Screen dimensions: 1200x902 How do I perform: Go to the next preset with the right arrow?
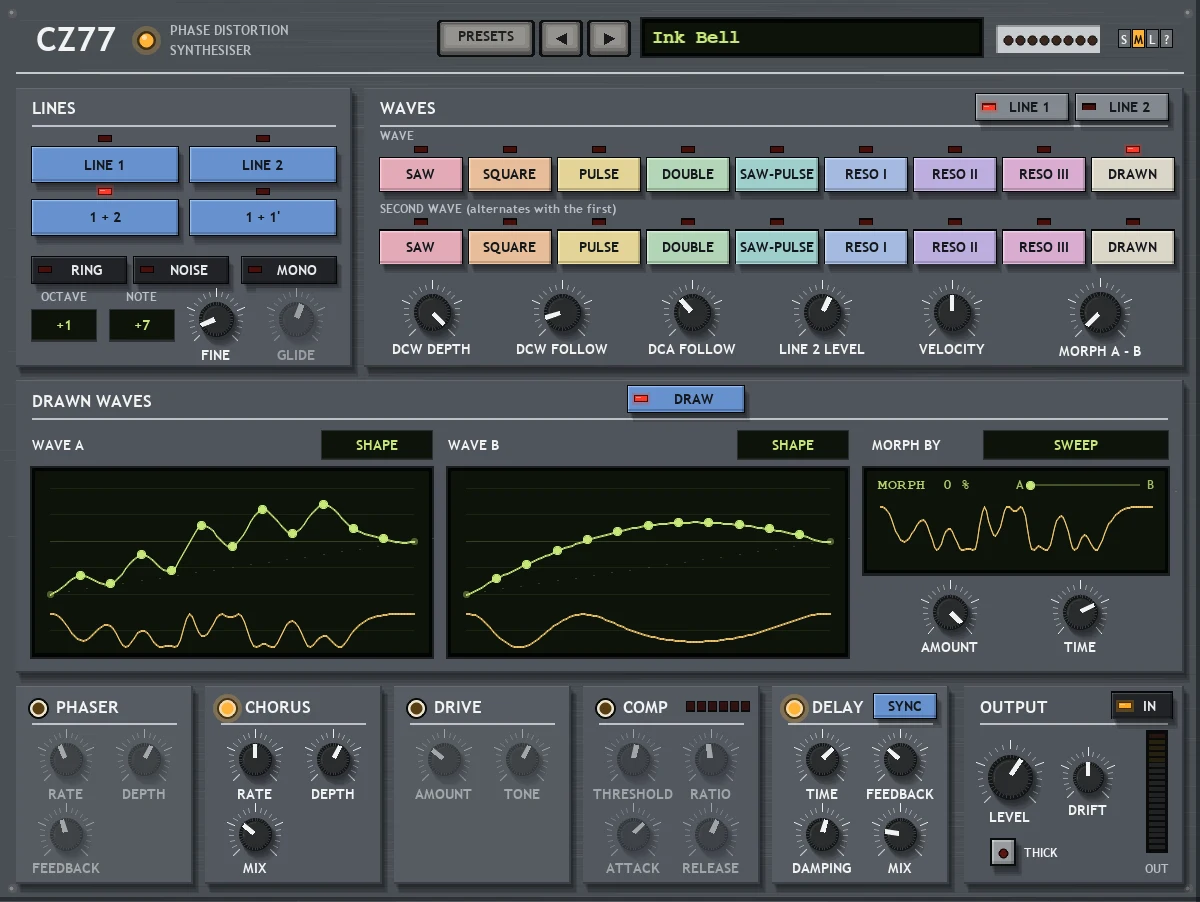tap(608, 38)
